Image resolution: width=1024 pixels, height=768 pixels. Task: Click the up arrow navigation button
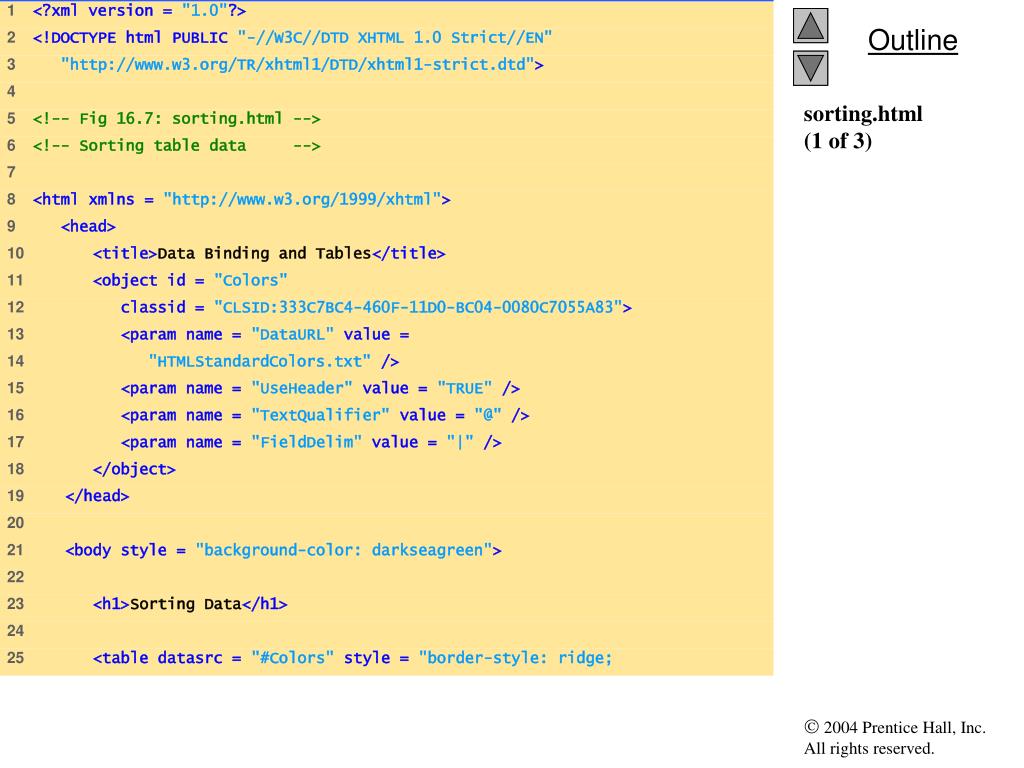coord(810,25)
